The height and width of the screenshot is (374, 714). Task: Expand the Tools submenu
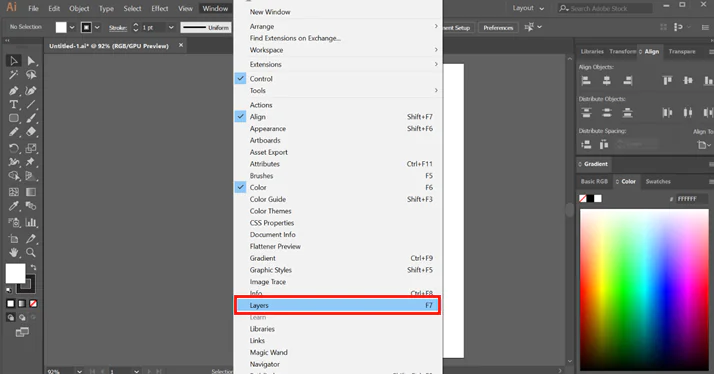click(x=337, y=90)
